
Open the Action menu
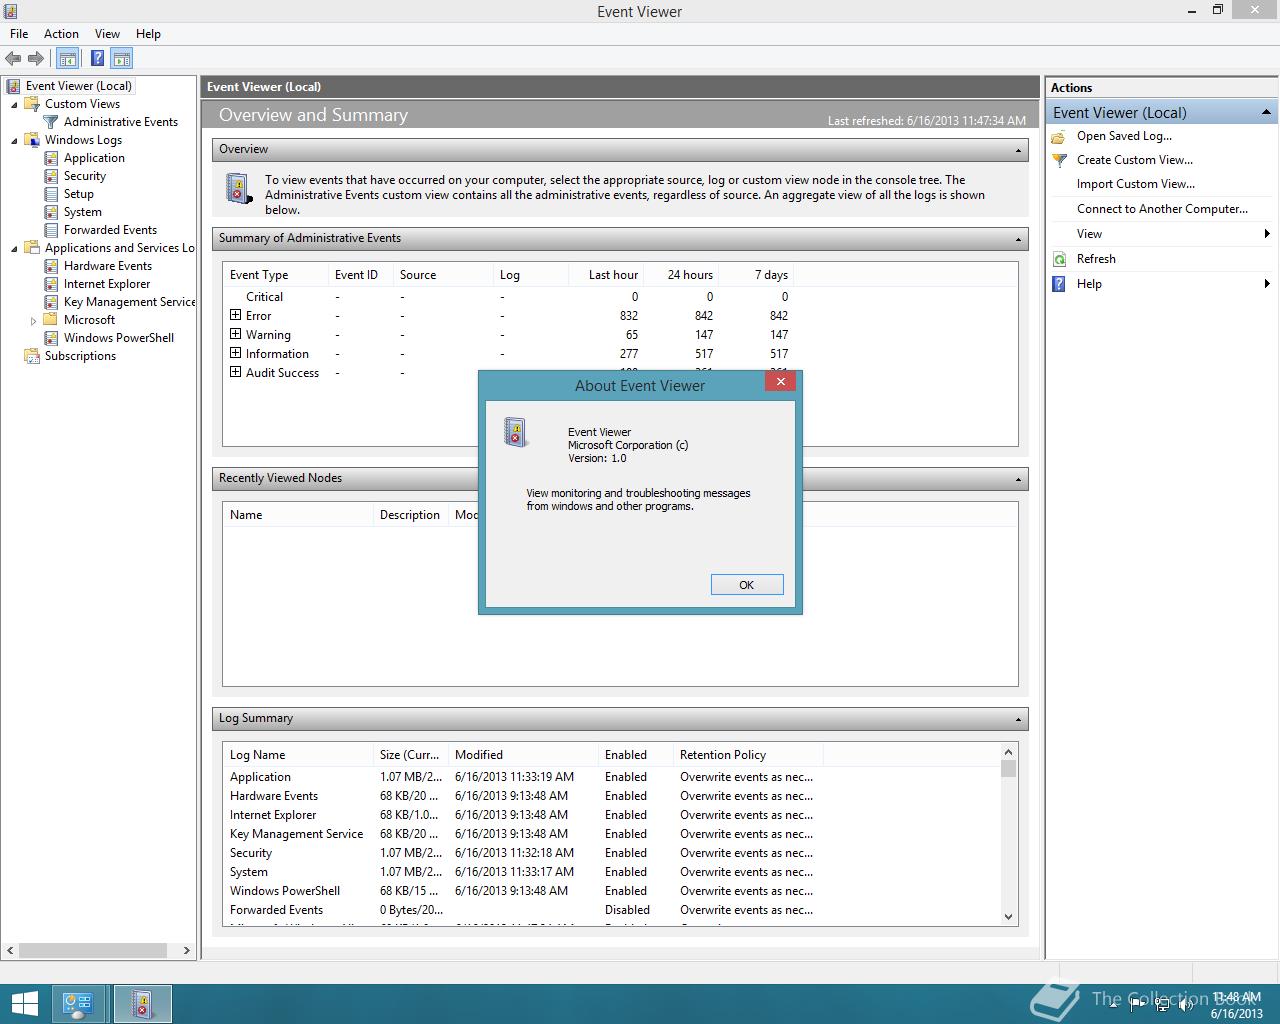tap(61, 34)
